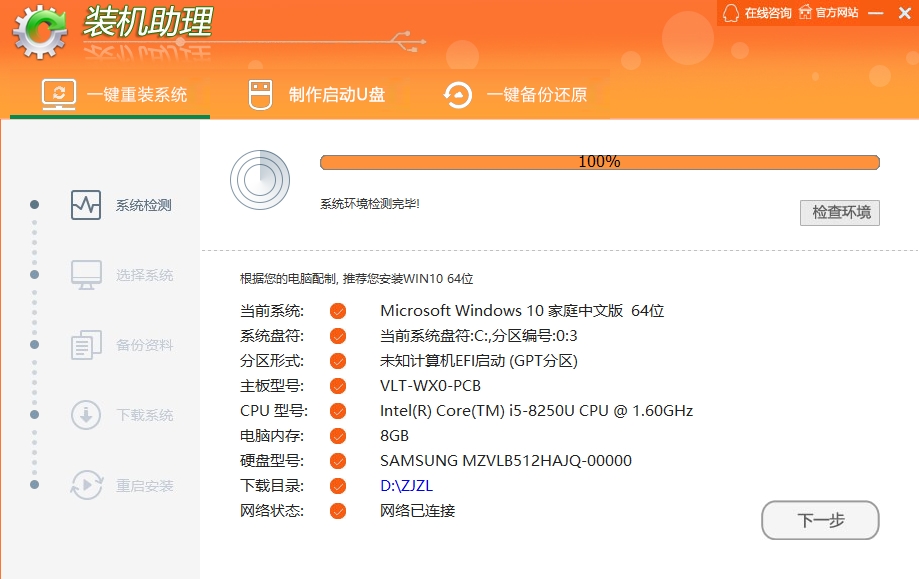Image resolution: width=919 pixels, height=579 pixels.
Task: Select the 重启安装 step label
Action: (144, 486)
